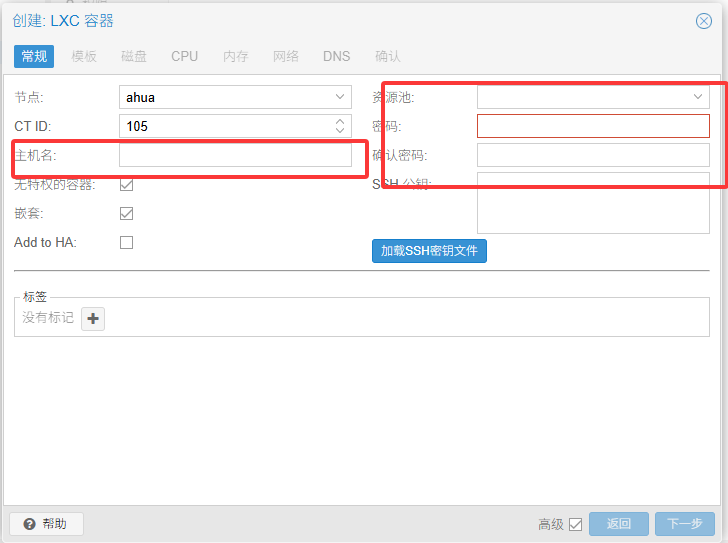Increase CT ID with up arrow
The width and height of the screenshot is (728, 543).
click(x=340, y=121)
